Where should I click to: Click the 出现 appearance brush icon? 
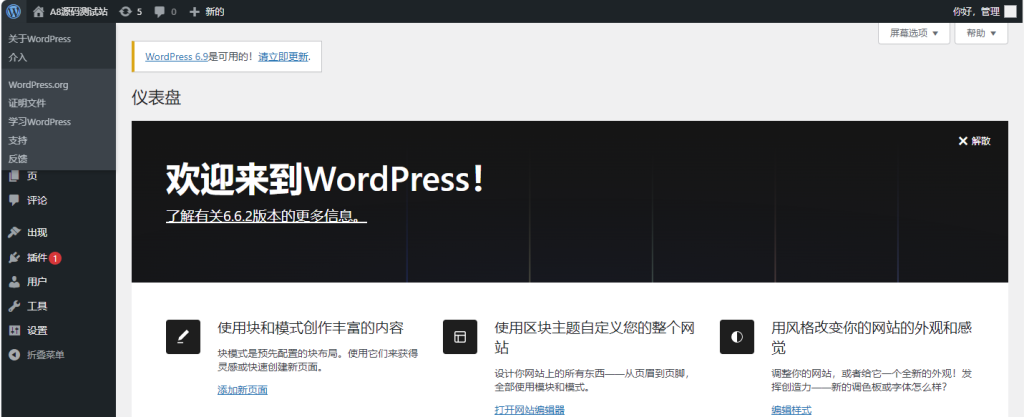[14, 233]
